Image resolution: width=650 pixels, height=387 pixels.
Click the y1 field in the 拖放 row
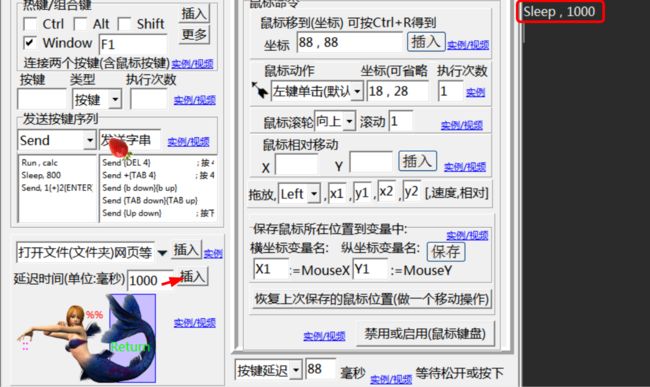click(362, 192)
